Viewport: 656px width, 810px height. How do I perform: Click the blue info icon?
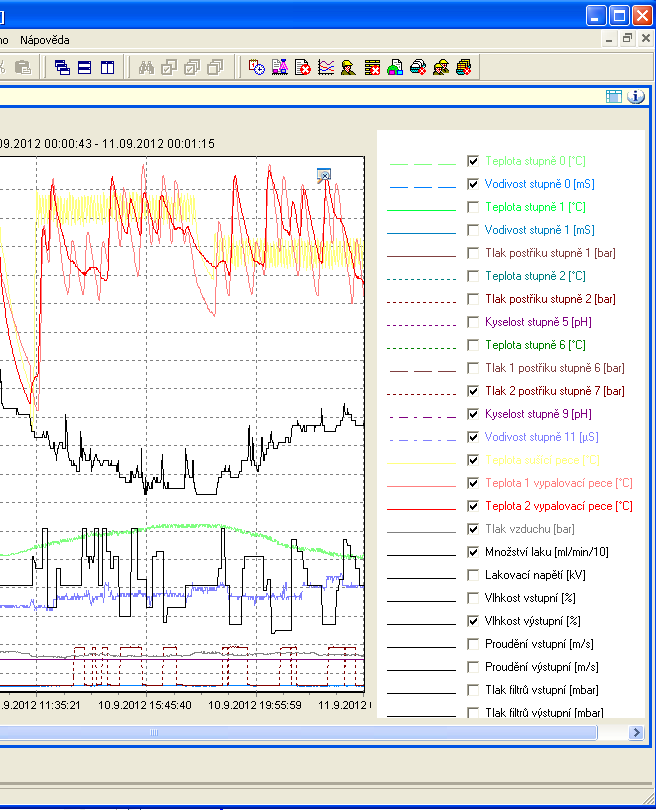pyautogui.click(x=635, y=97)
